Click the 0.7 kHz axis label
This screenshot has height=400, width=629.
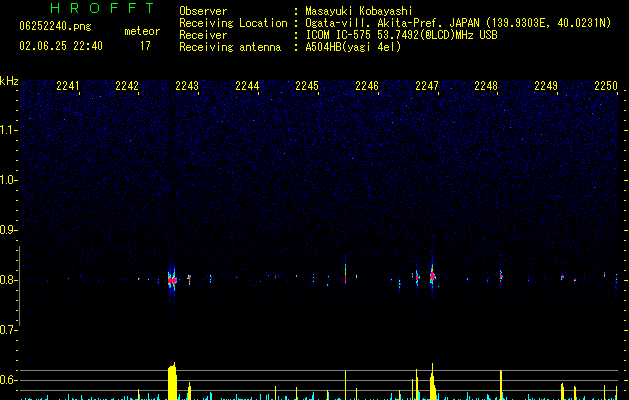coord(8,330)
